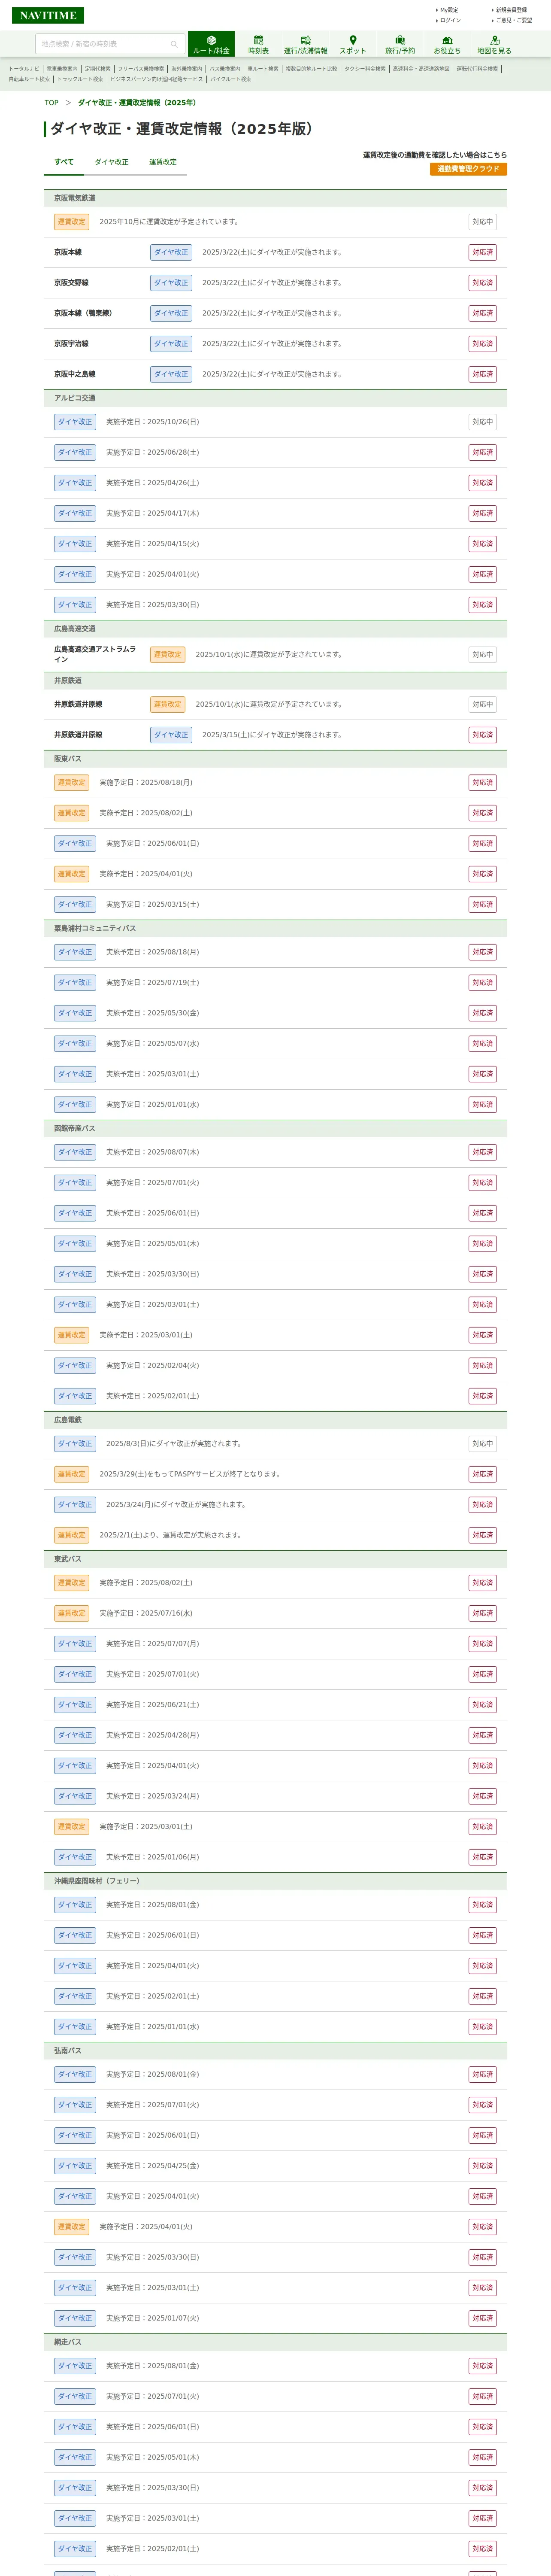The image size is (551, 2576).
Task: Open the 地図を見る map icon
Action: tap(494, 44)
